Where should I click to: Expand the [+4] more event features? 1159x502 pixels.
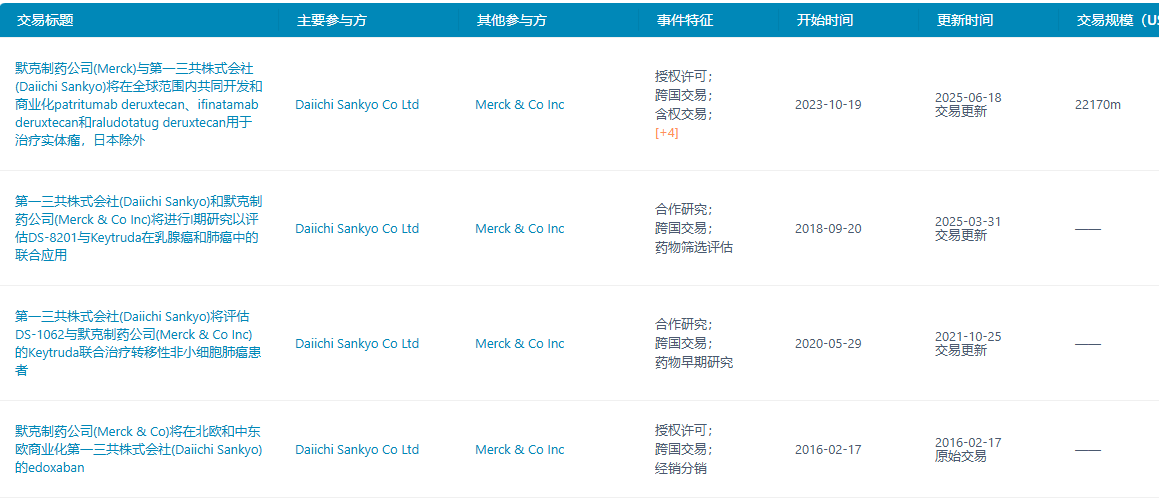[667, 133]
